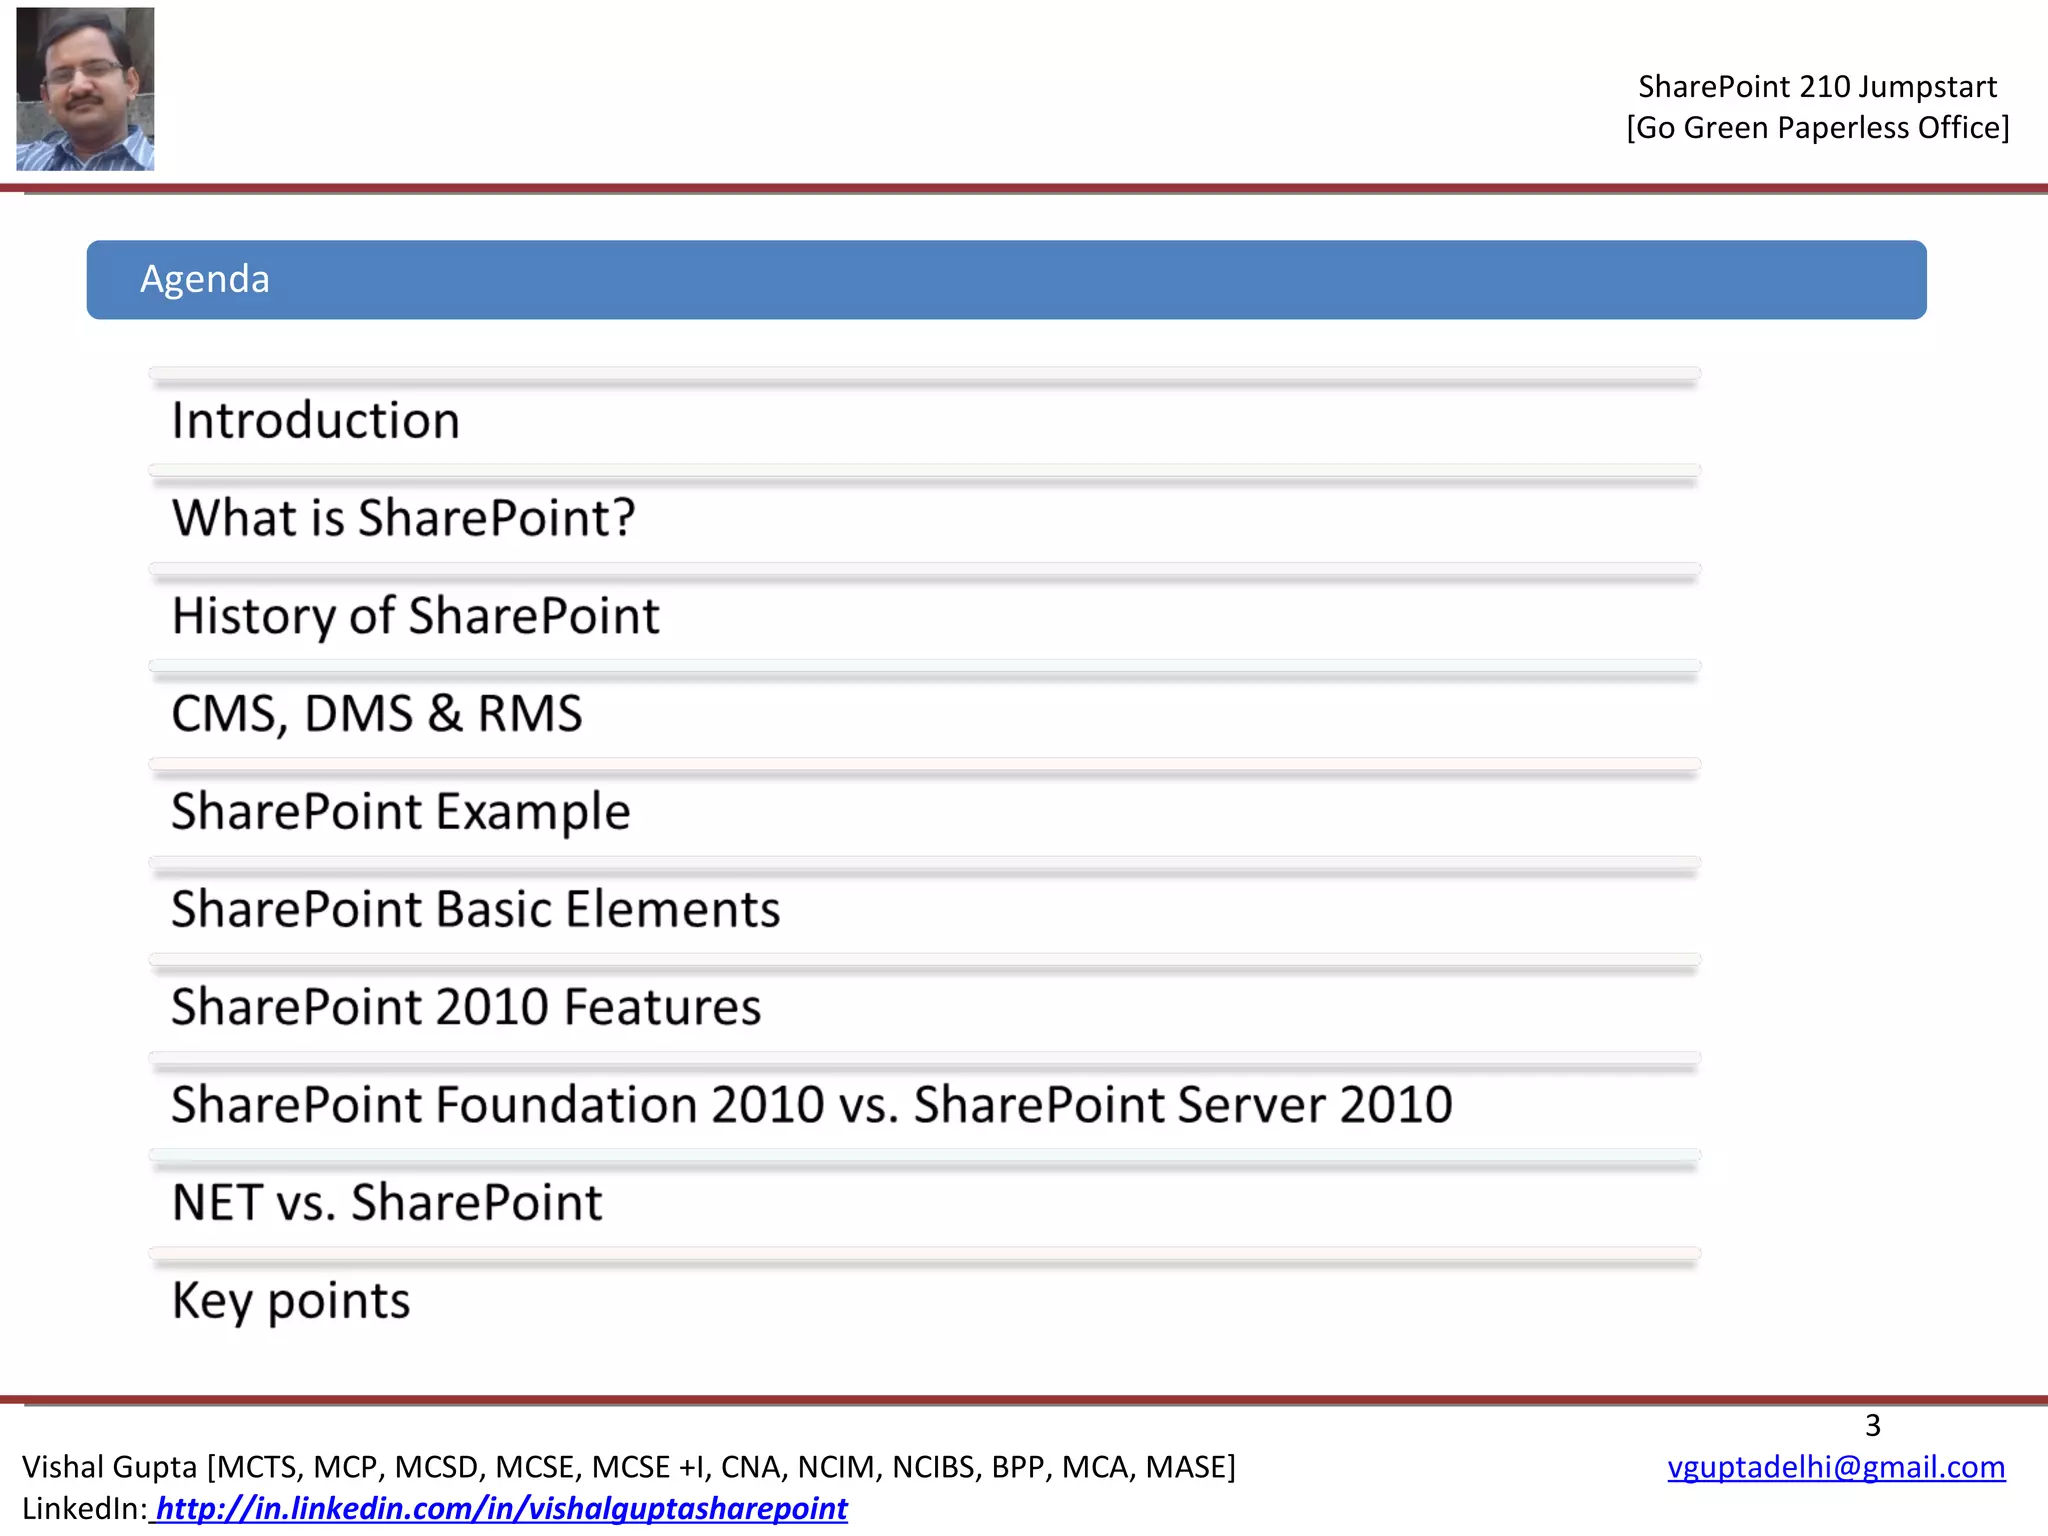Select the Key points agenda item
2048x1536 pixels.
click(291, 1301)
